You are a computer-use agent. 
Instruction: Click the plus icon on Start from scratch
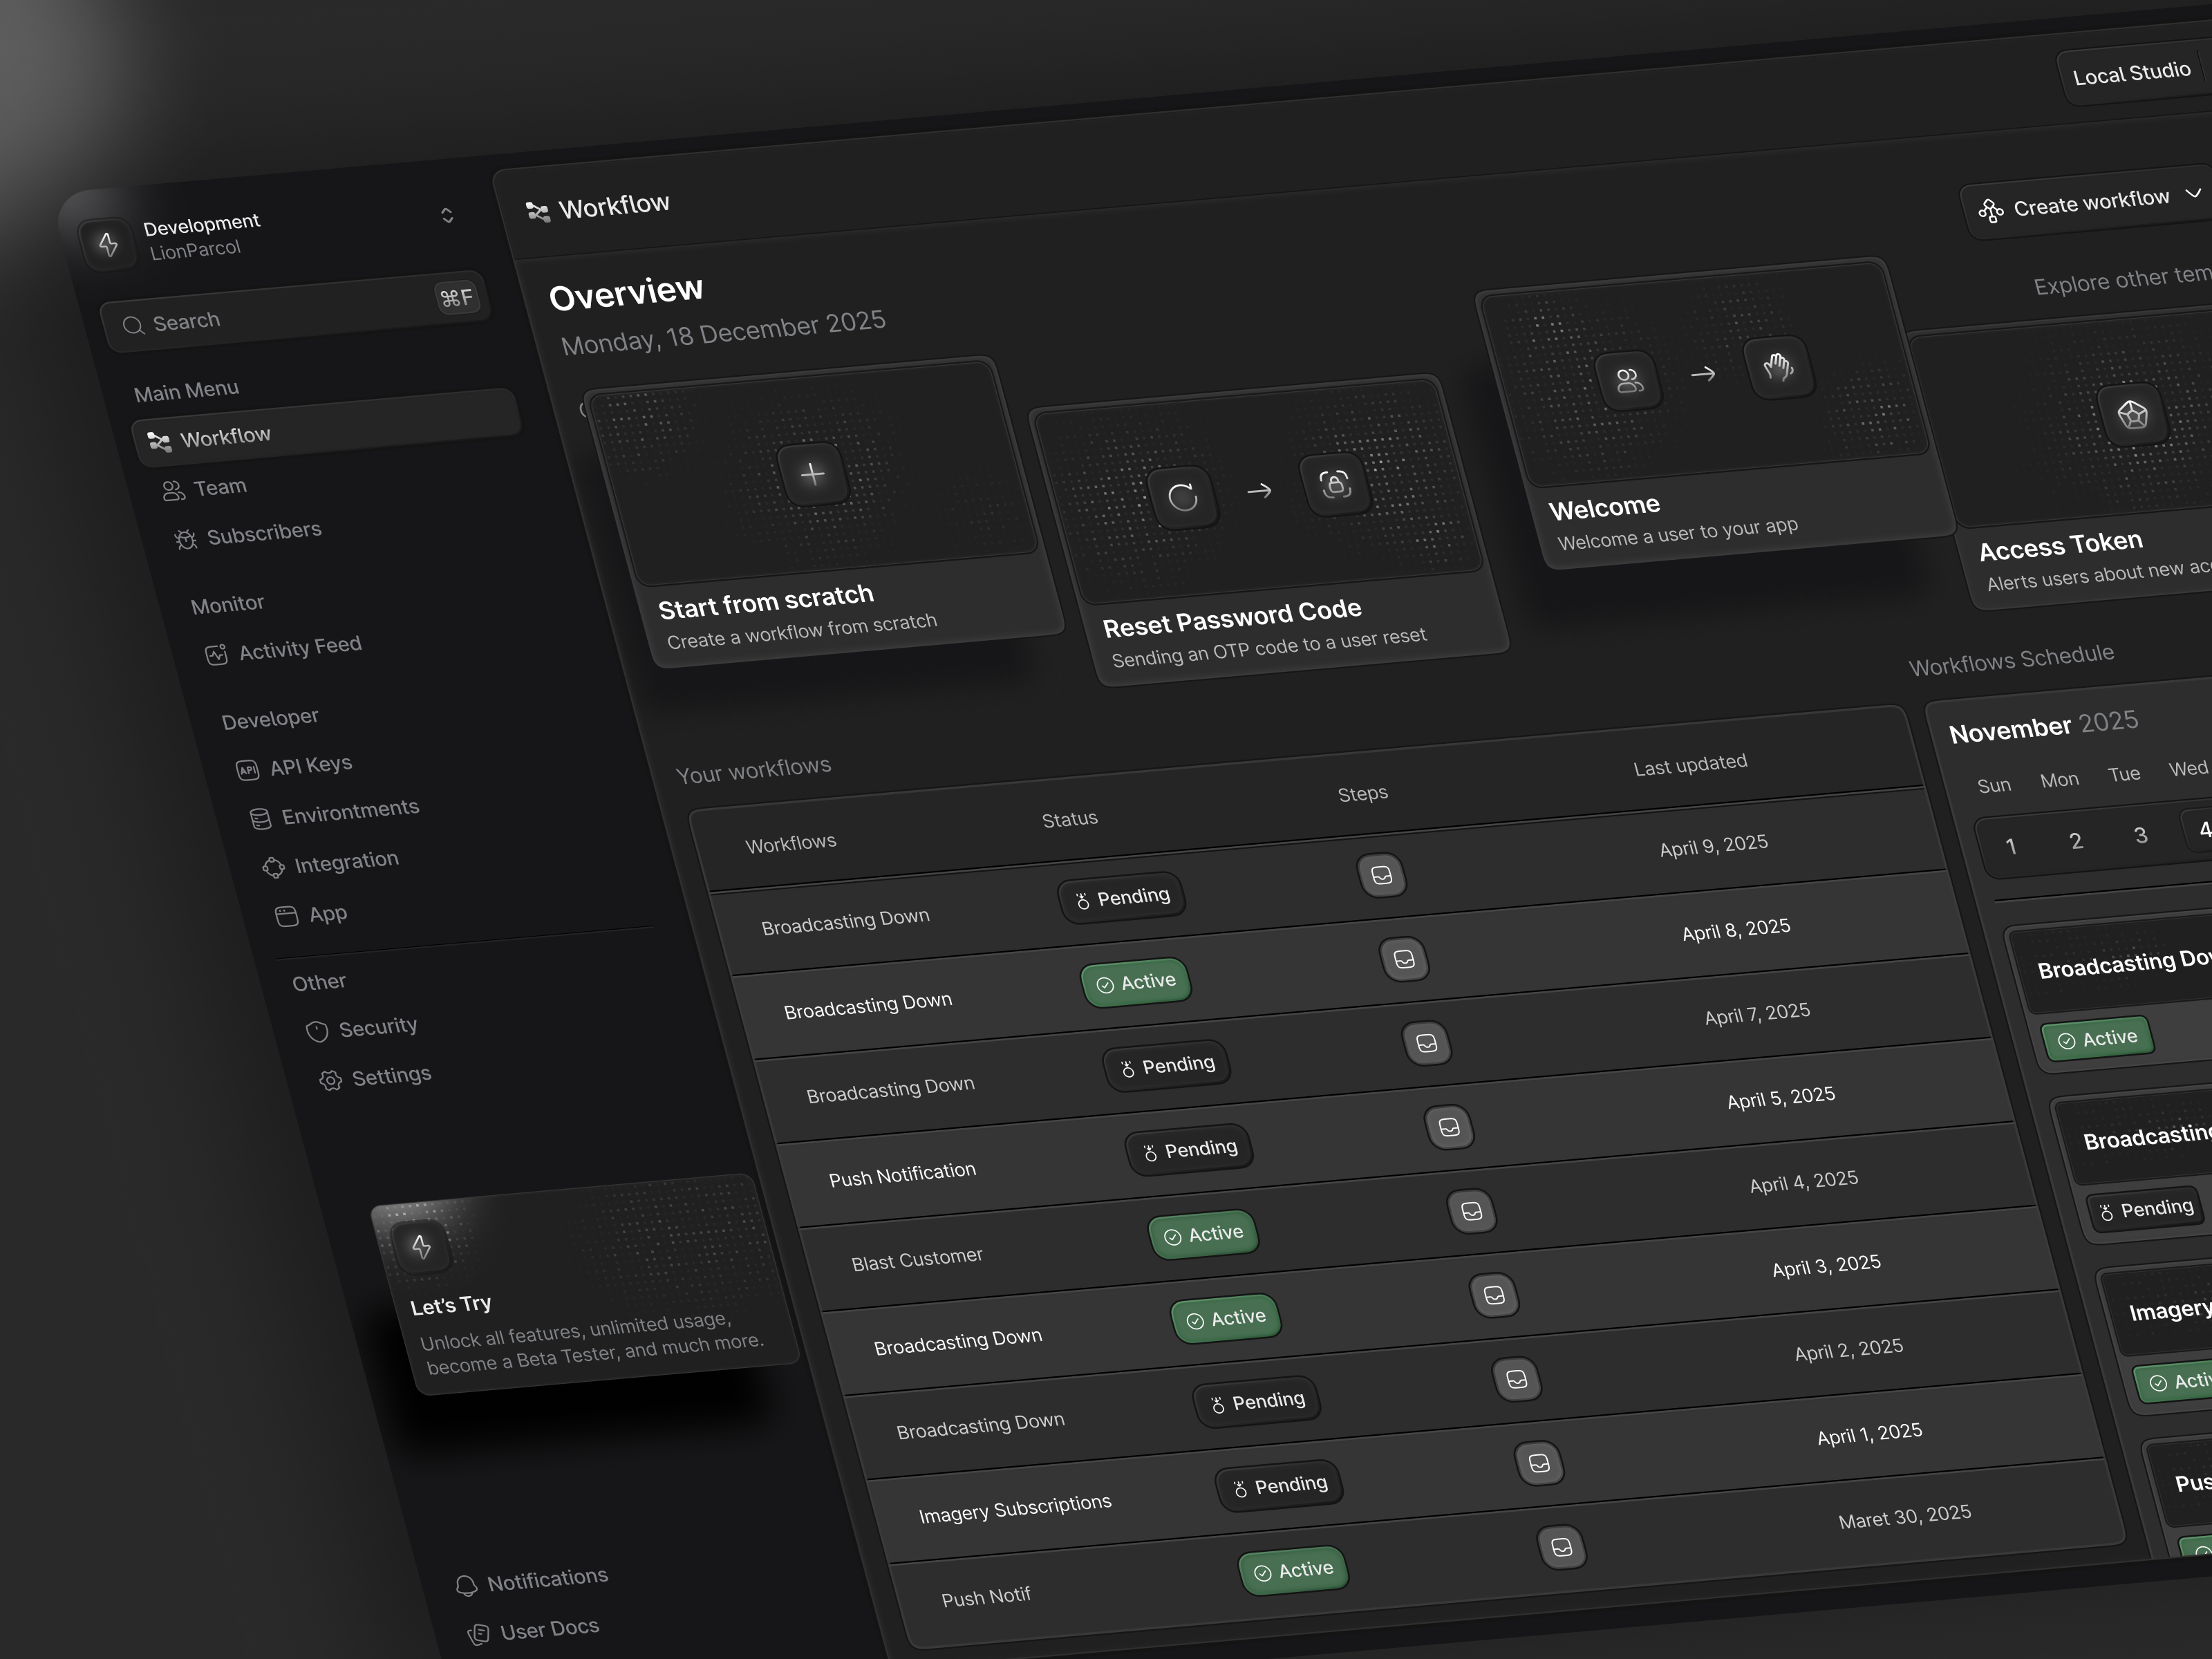813,474
